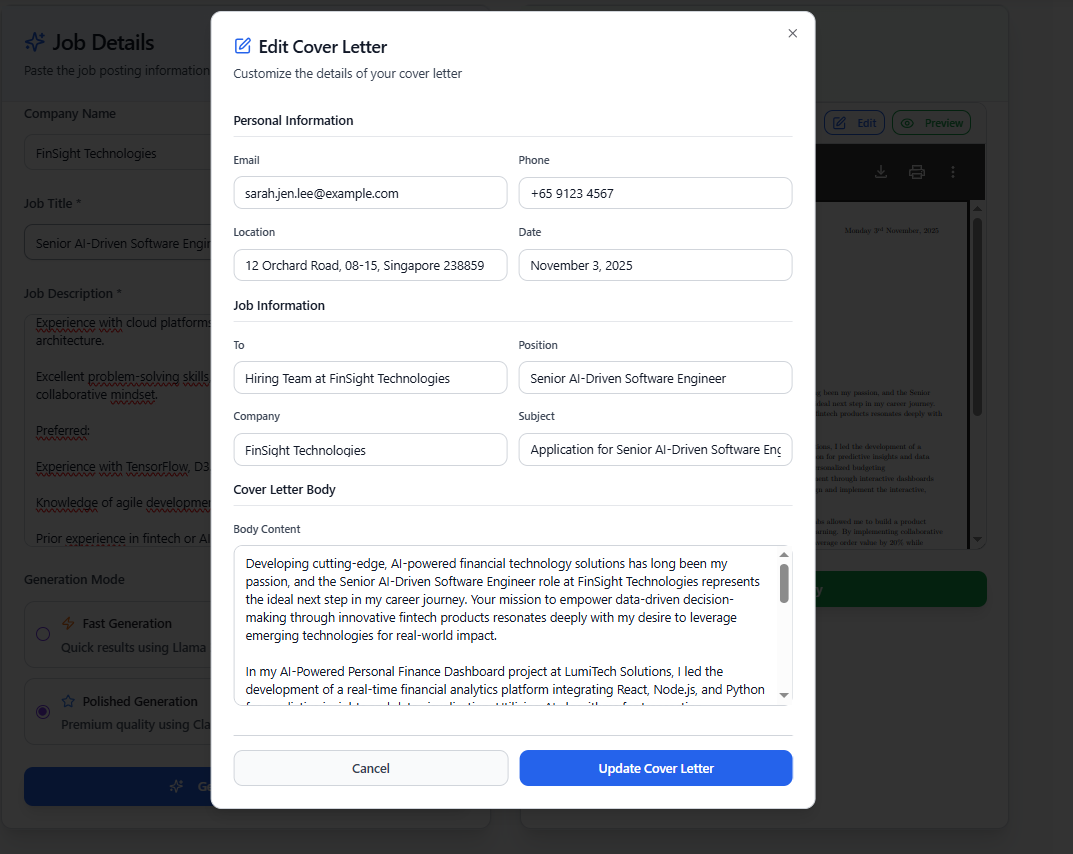The width and height of the screenshot is (1073, 854).
Task: Click into the Email input field
Action: [x=370, y=193]
